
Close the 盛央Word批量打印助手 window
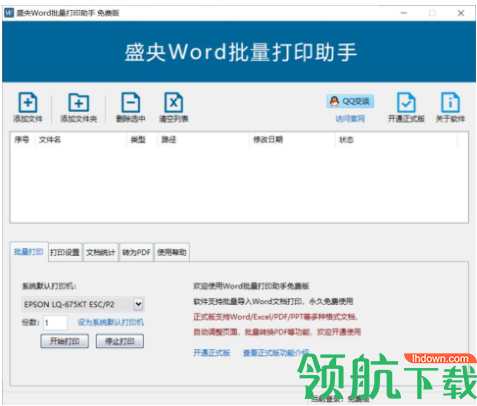(x=461, y=13)
